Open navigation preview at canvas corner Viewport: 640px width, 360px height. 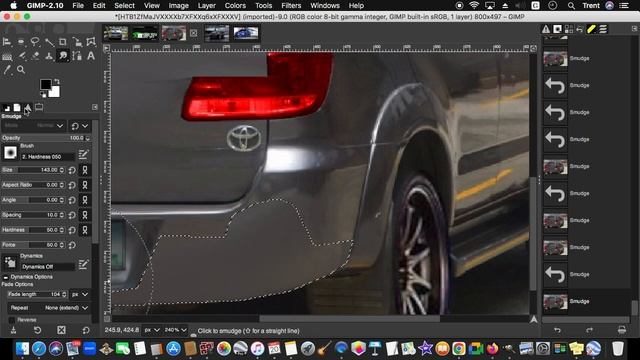click(533, 319)
